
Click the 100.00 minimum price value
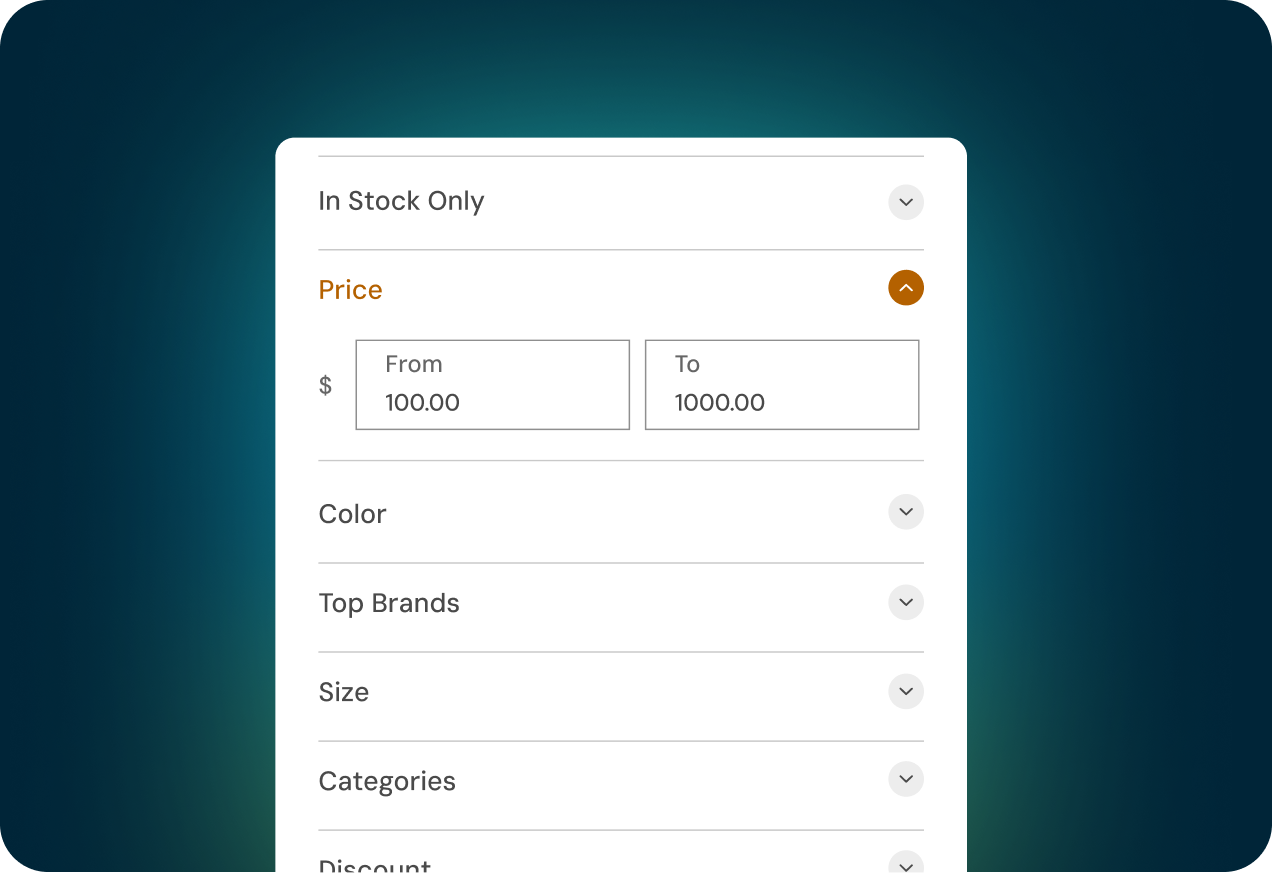click(422, 403)
